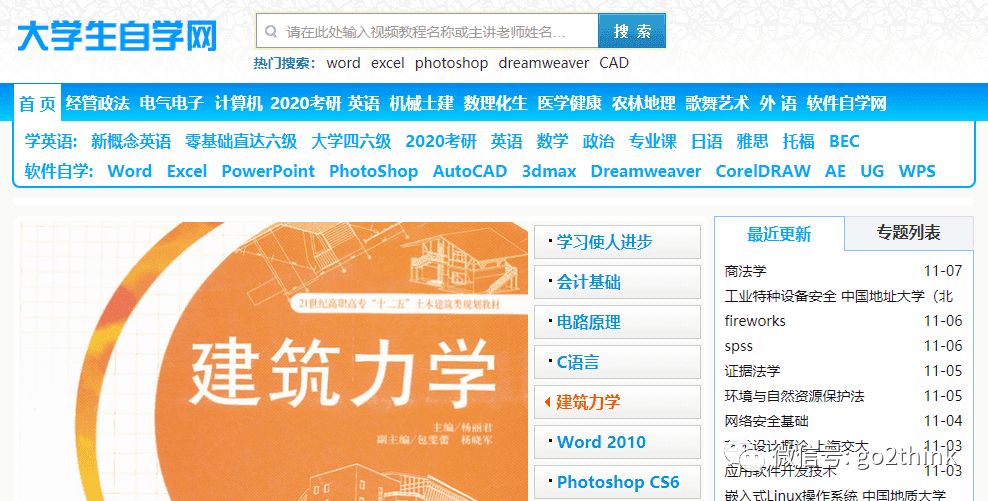Open UG tutorial link
The width and height of the screenshot is (988, 501).
(872, 171)
